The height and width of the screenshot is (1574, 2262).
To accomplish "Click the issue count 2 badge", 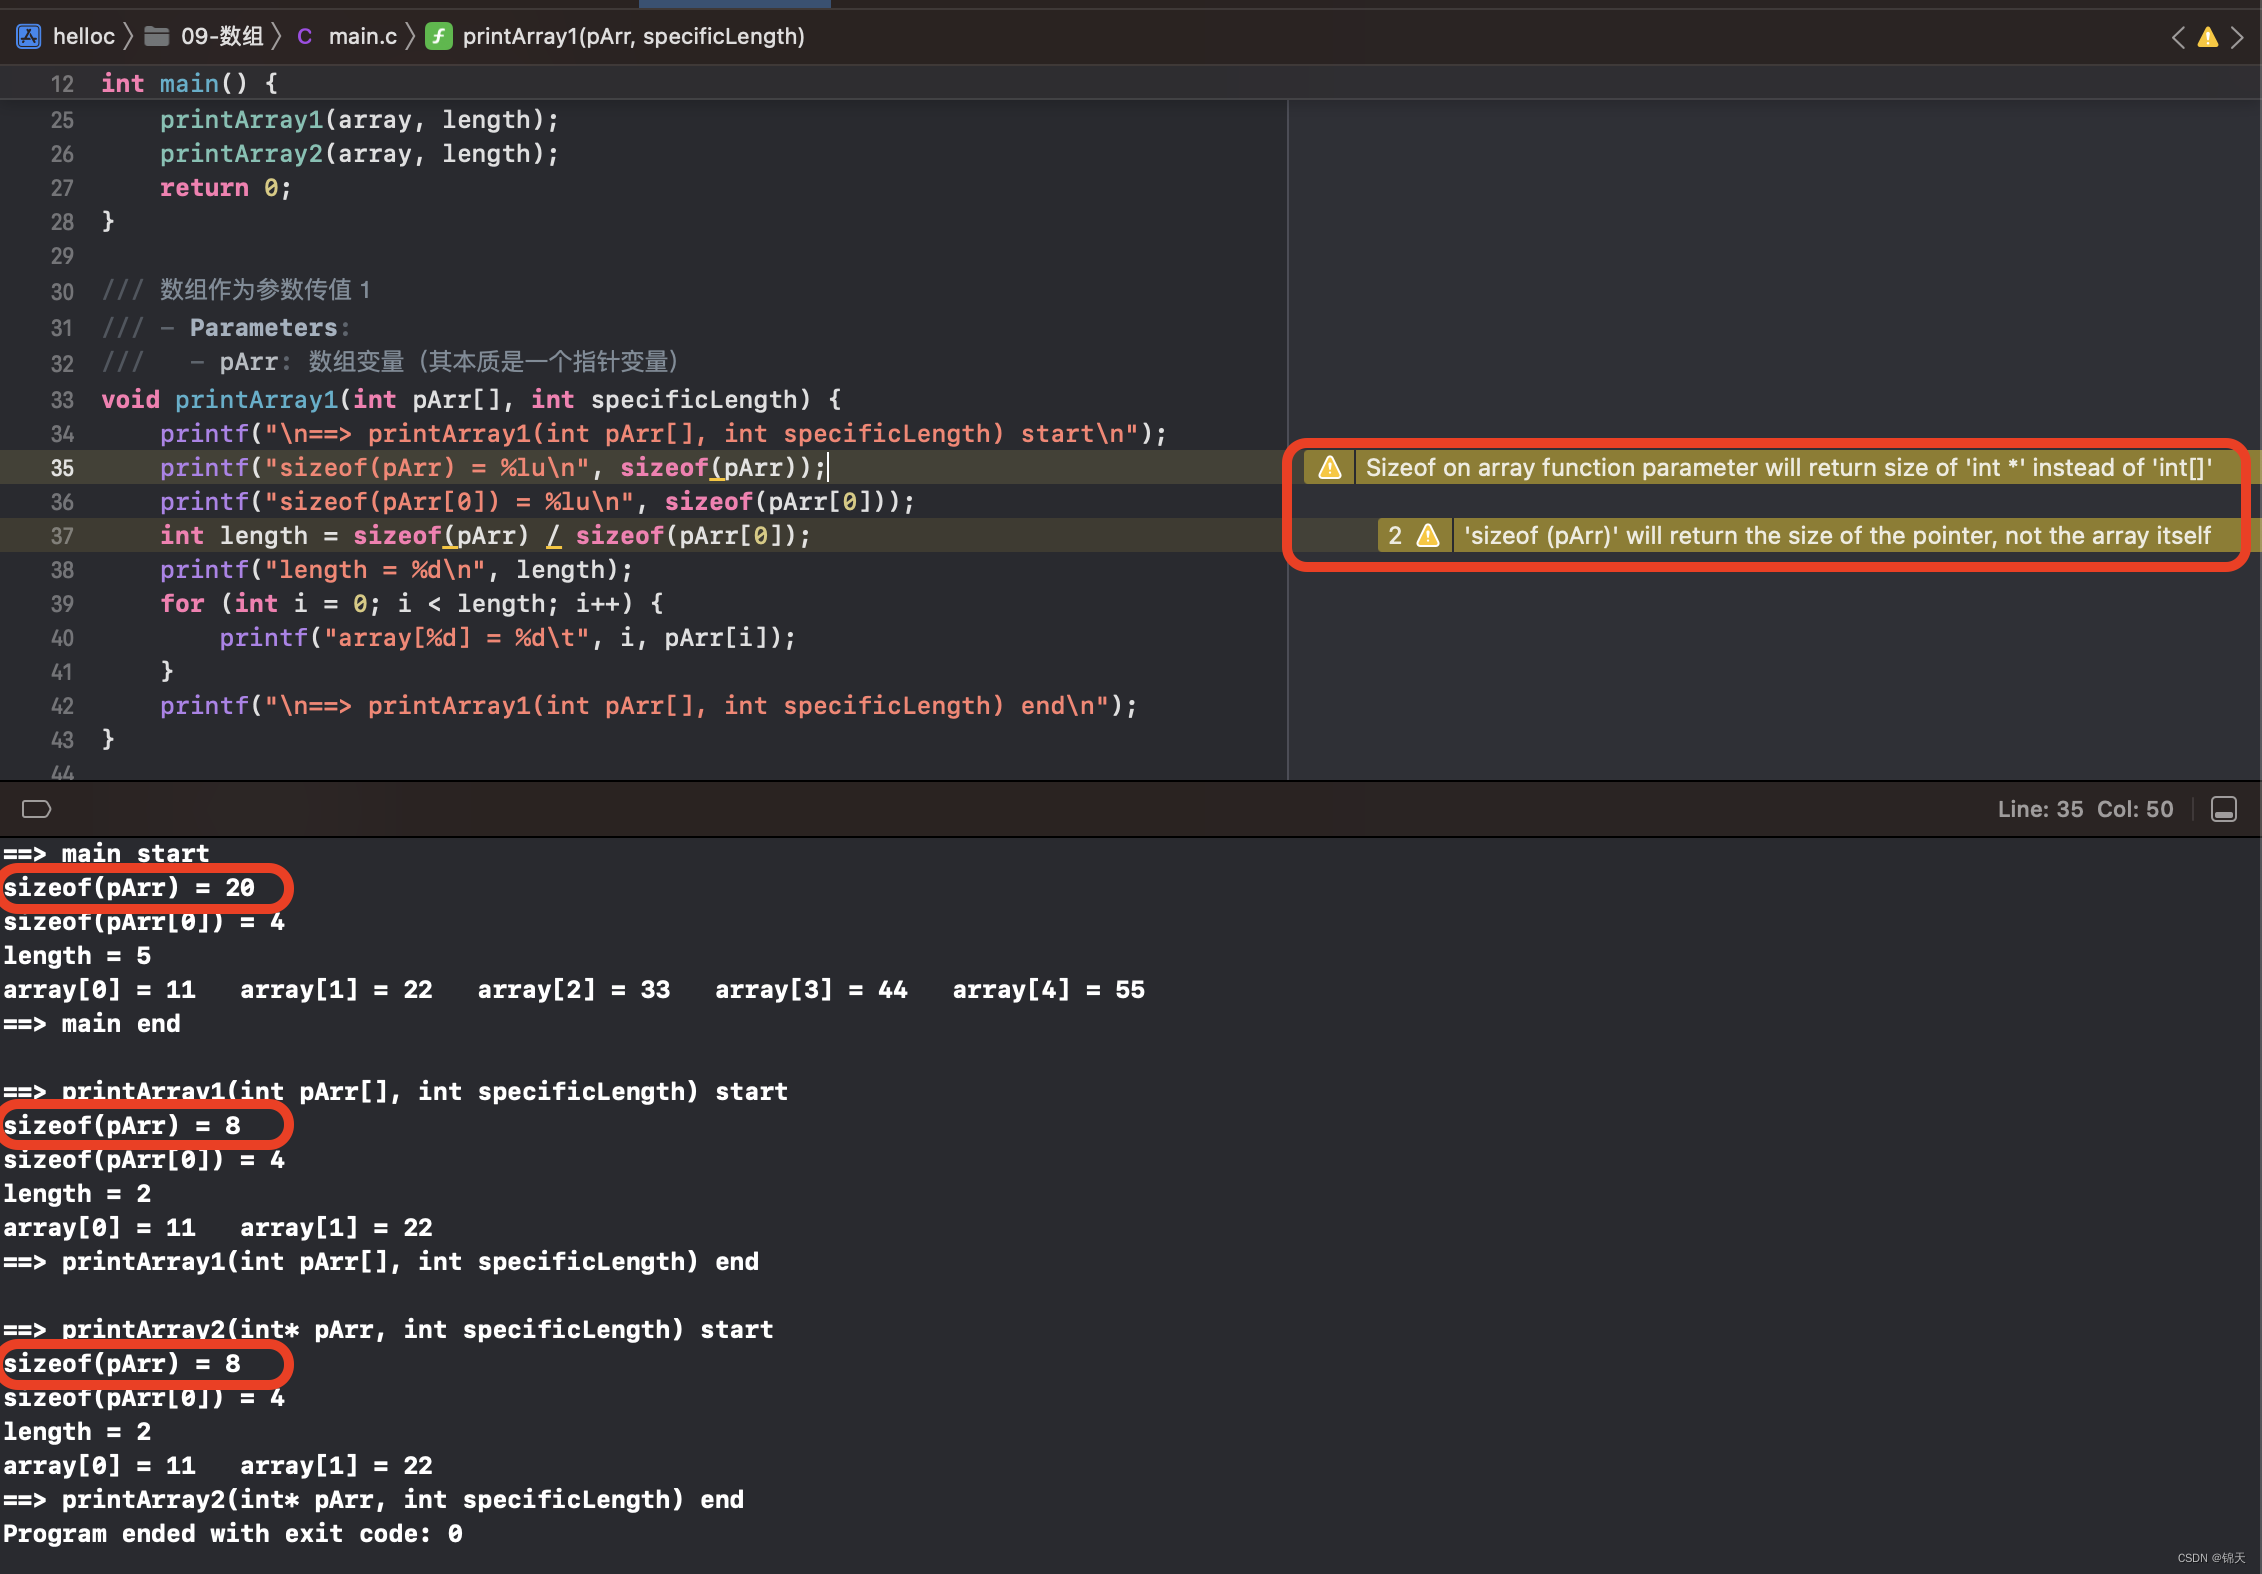I will tap(1395, 535).
